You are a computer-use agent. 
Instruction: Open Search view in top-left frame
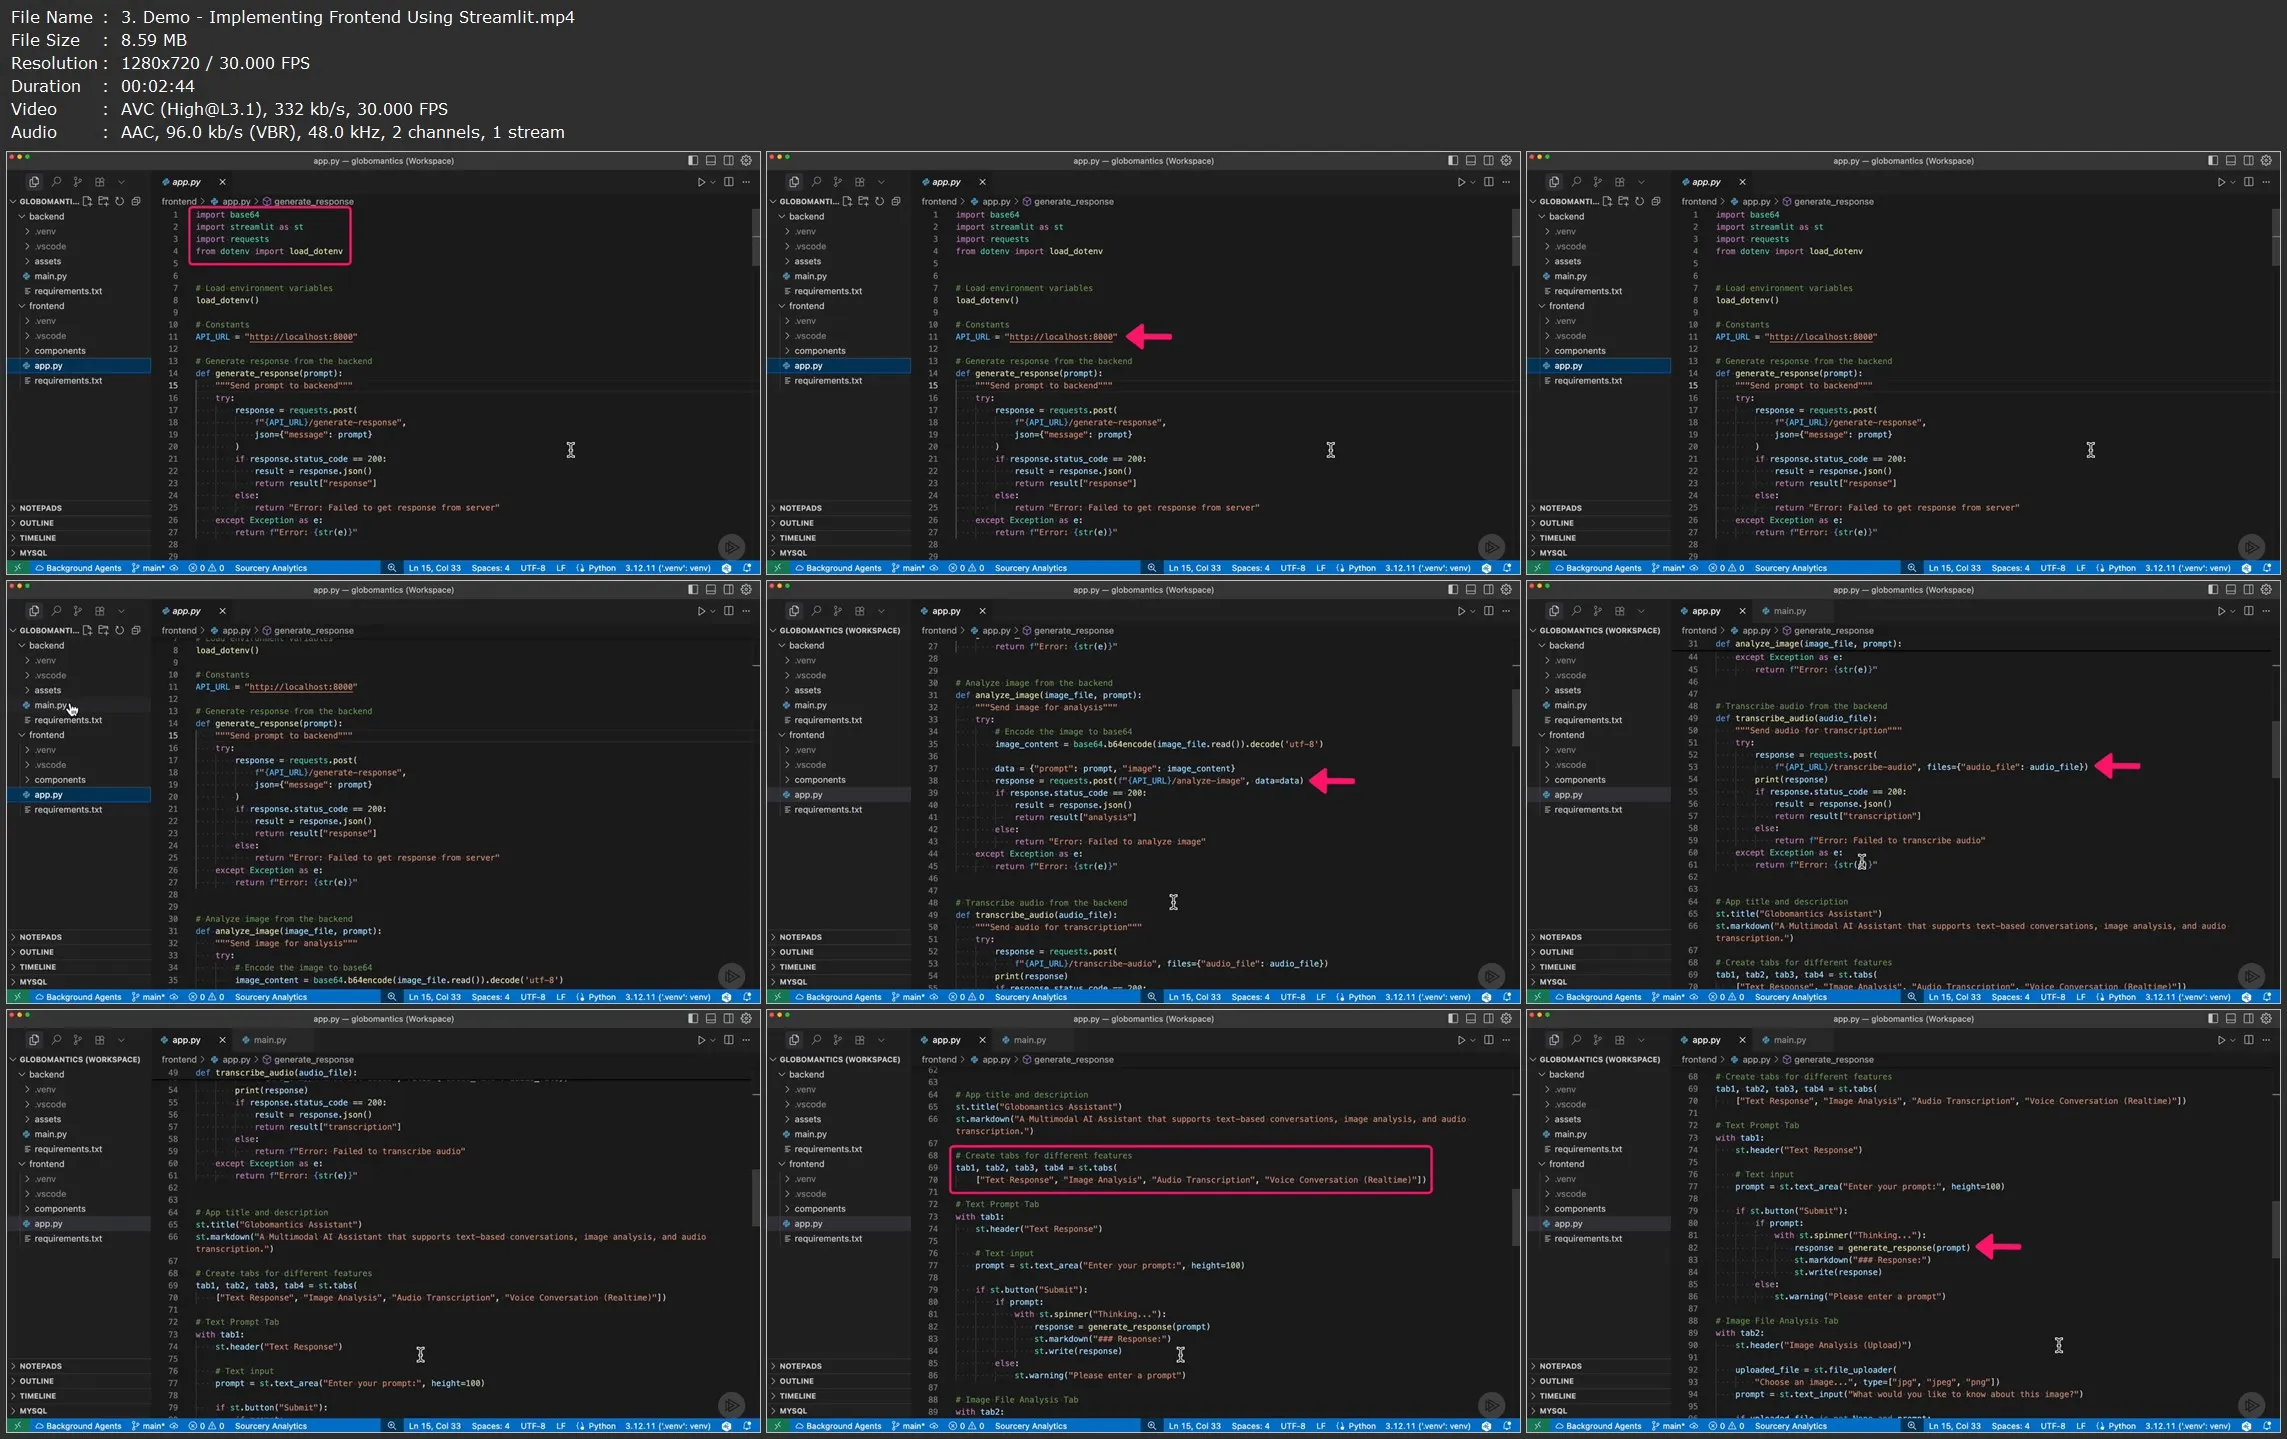coord(56,182)
